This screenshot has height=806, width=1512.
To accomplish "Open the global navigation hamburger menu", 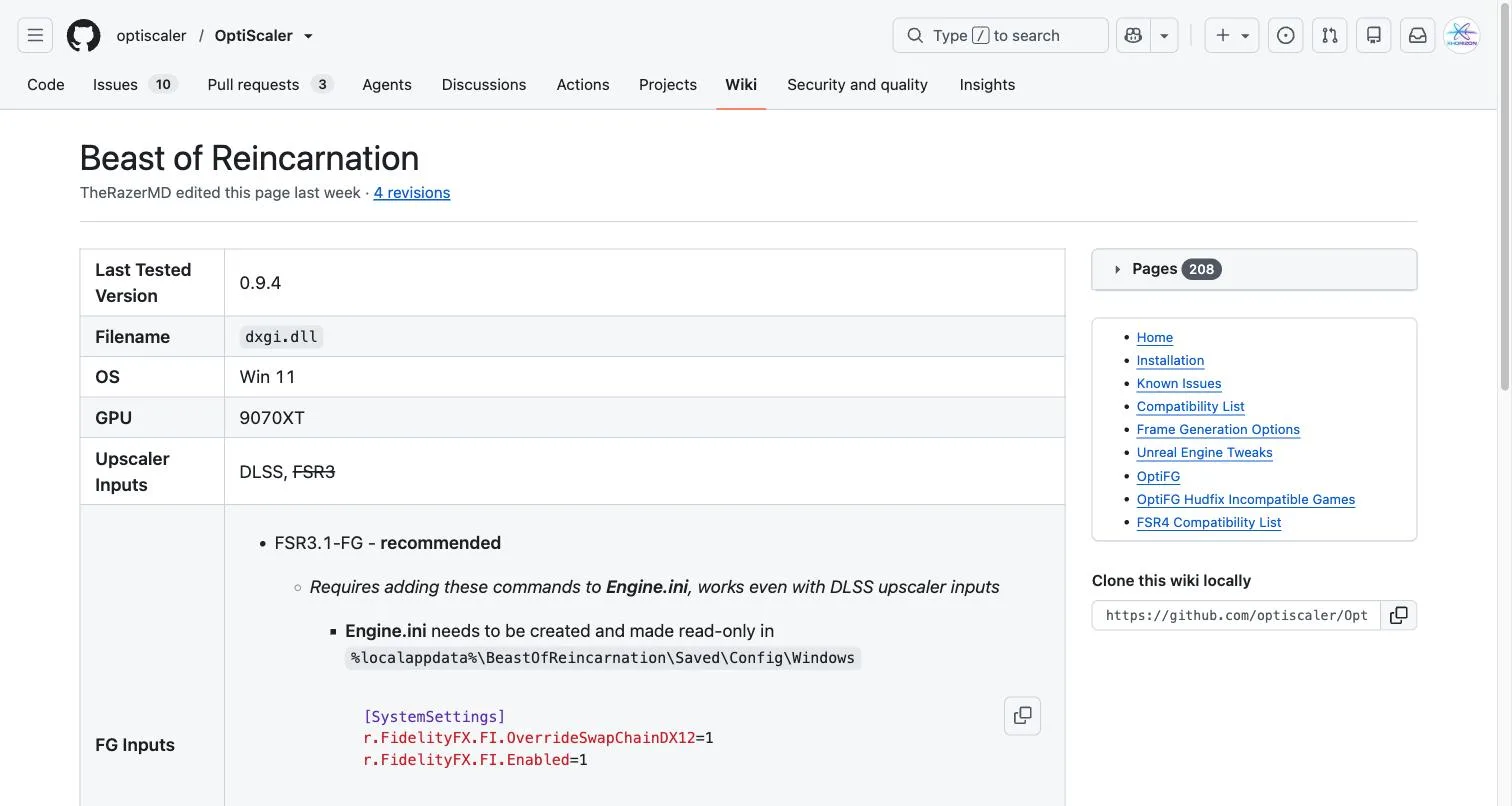I will [x=35, y=35].
